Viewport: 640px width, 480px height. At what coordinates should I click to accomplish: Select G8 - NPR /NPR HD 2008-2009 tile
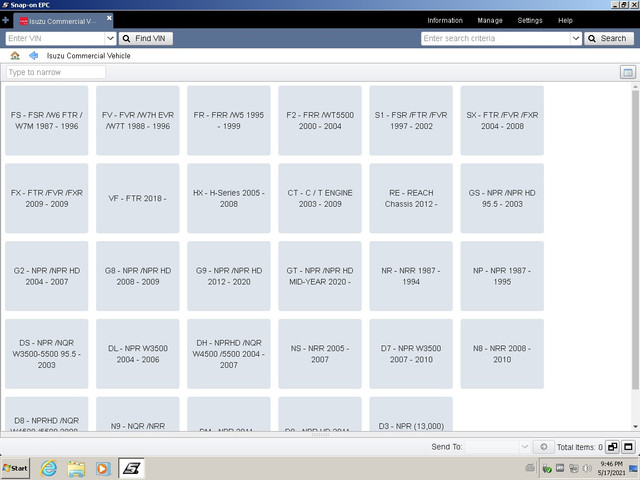138,276
